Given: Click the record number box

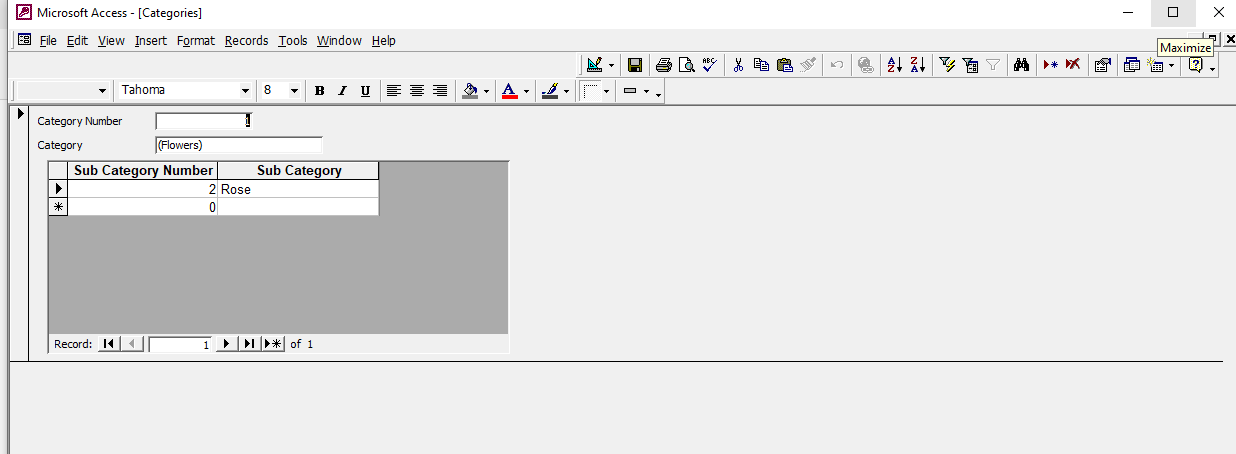Looking at the screenshot, I should click(x=181, y=344).
